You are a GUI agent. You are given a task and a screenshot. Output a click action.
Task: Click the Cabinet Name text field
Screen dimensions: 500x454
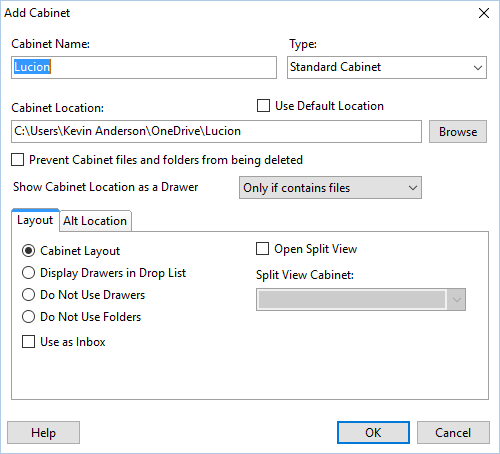point(144,67)
